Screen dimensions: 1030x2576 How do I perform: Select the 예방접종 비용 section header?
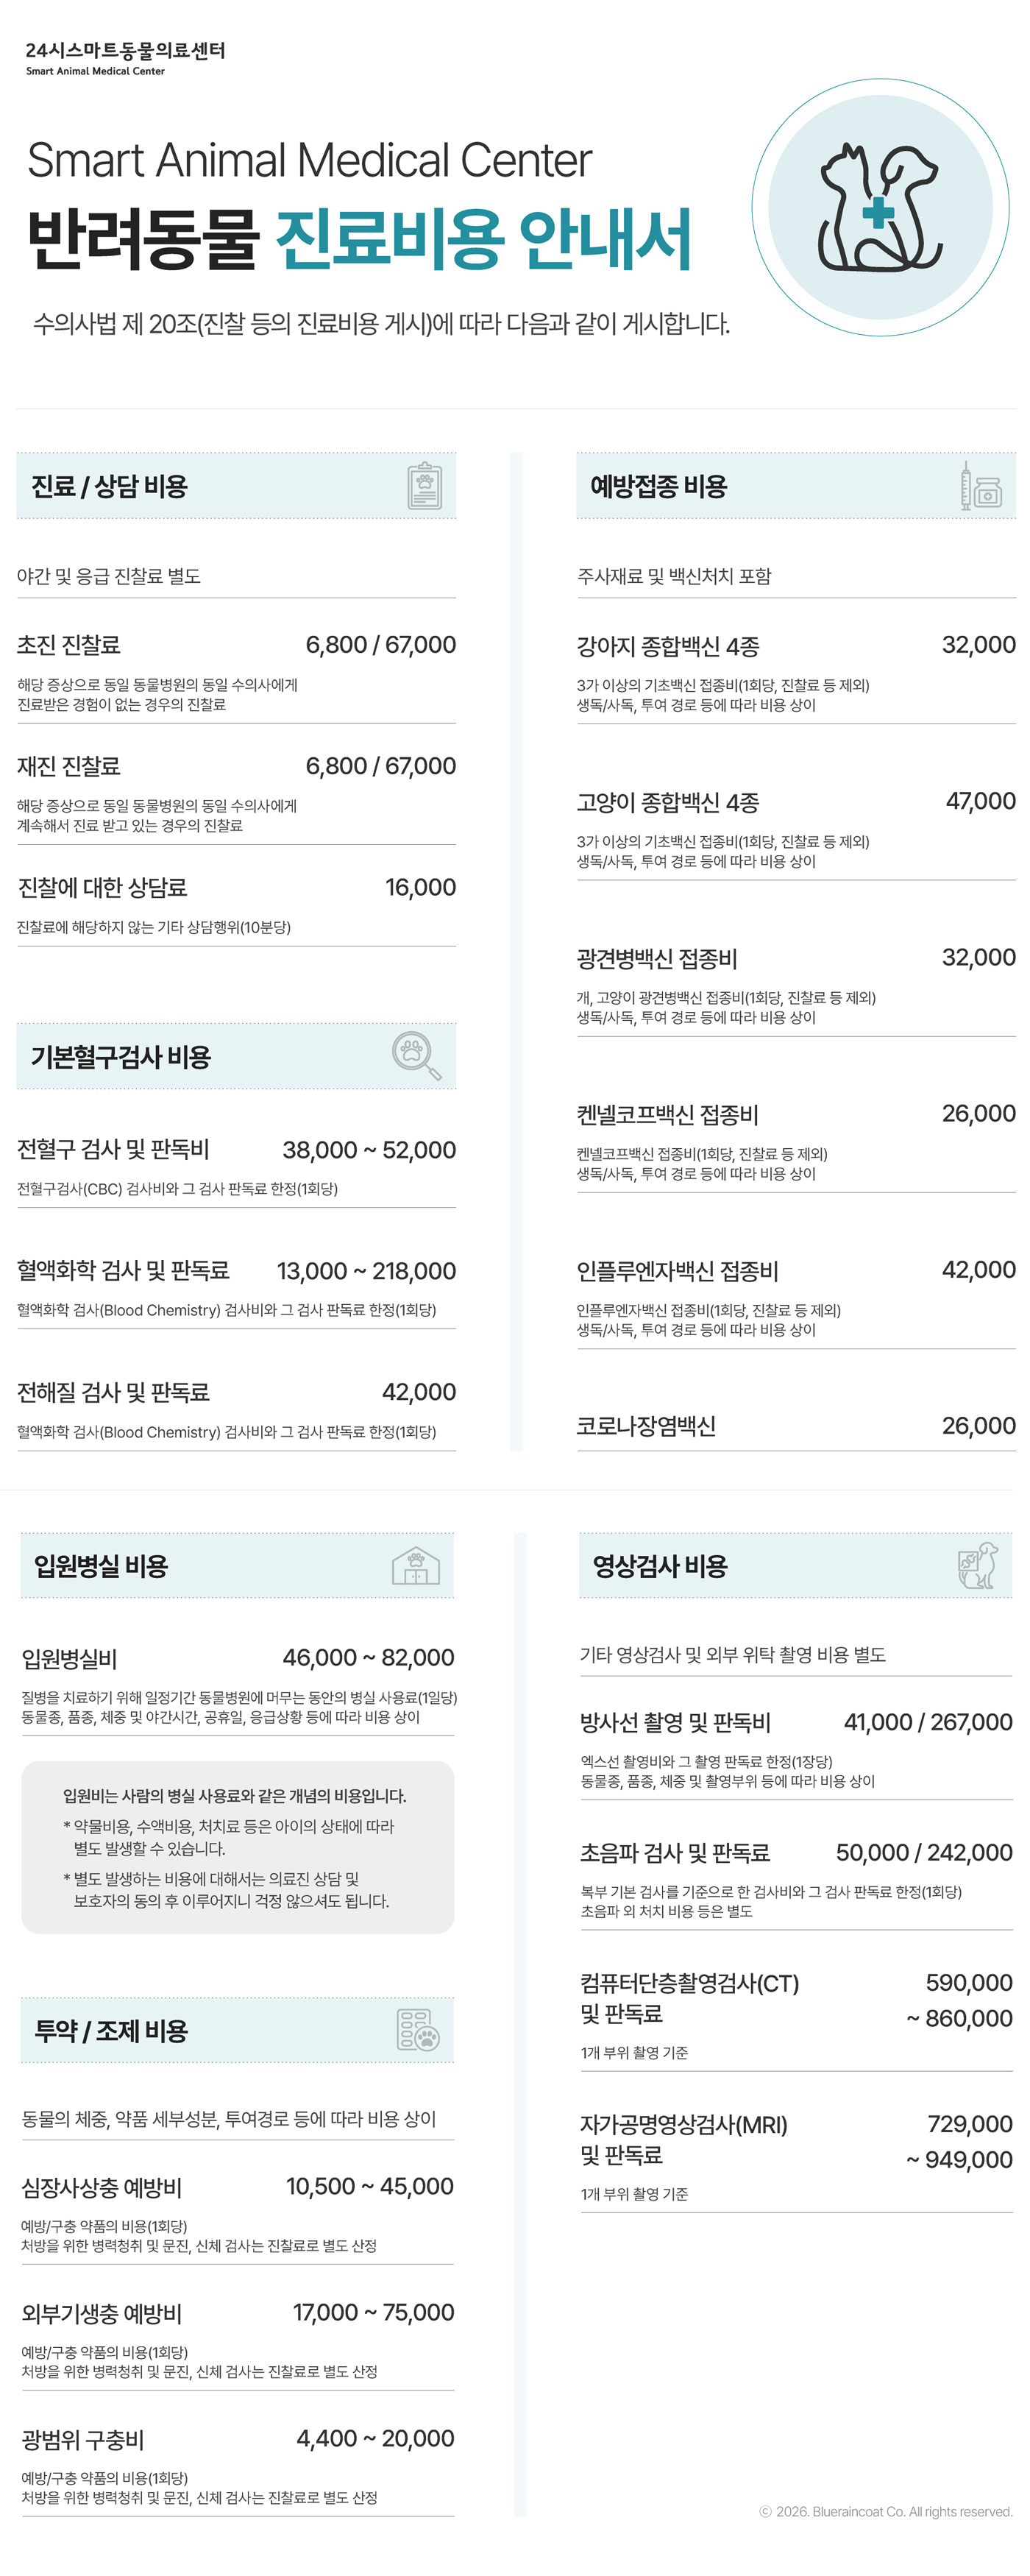pos(658,487)
